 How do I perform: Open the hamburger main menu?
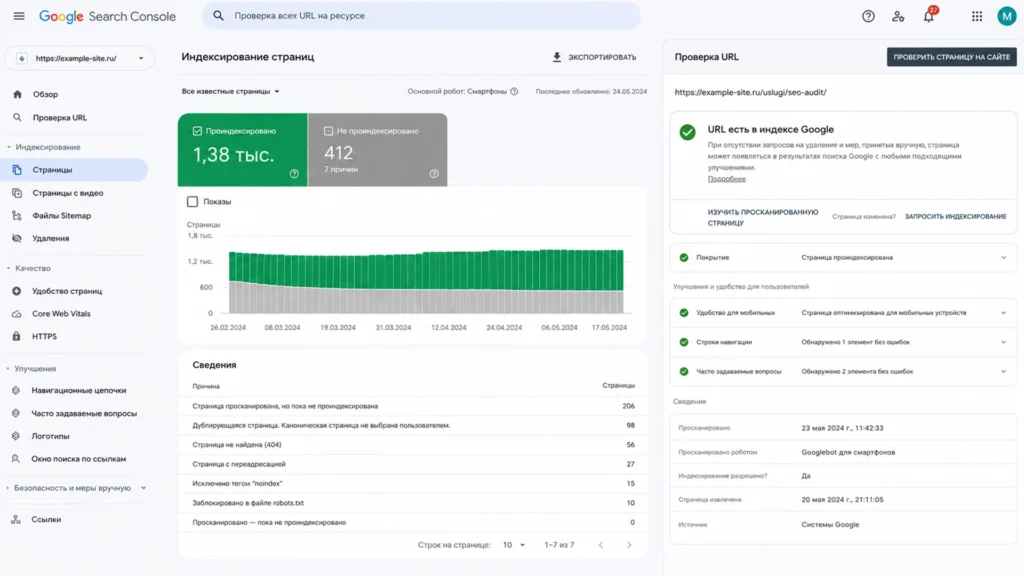pos(19,16)
